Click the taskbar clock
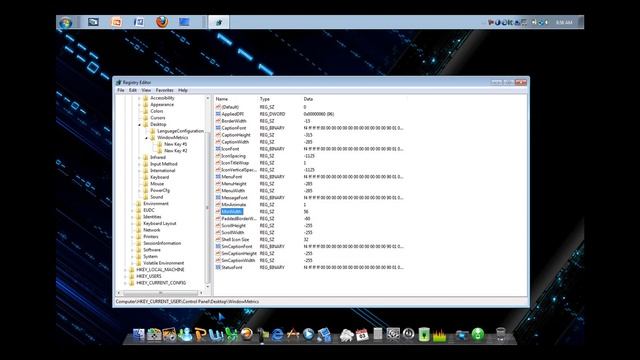This screenshot has width=640, height=360. 564,22
